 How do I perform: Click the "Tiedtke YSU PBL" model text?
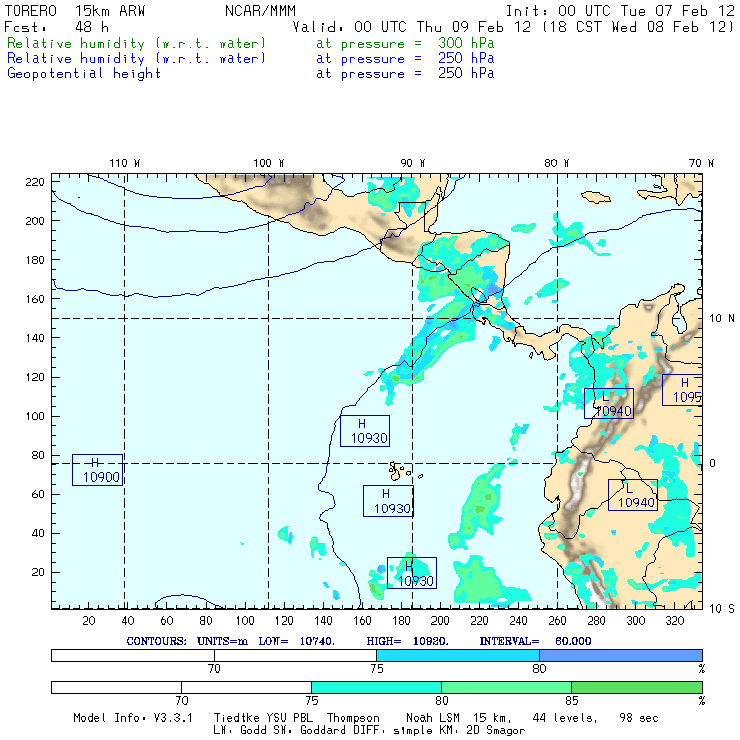tap(263, 718)
